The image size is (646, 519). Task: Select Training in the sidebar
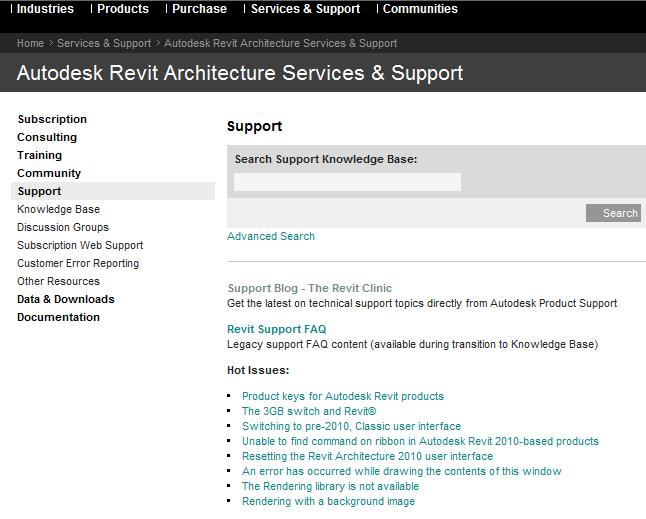point(40,155)
